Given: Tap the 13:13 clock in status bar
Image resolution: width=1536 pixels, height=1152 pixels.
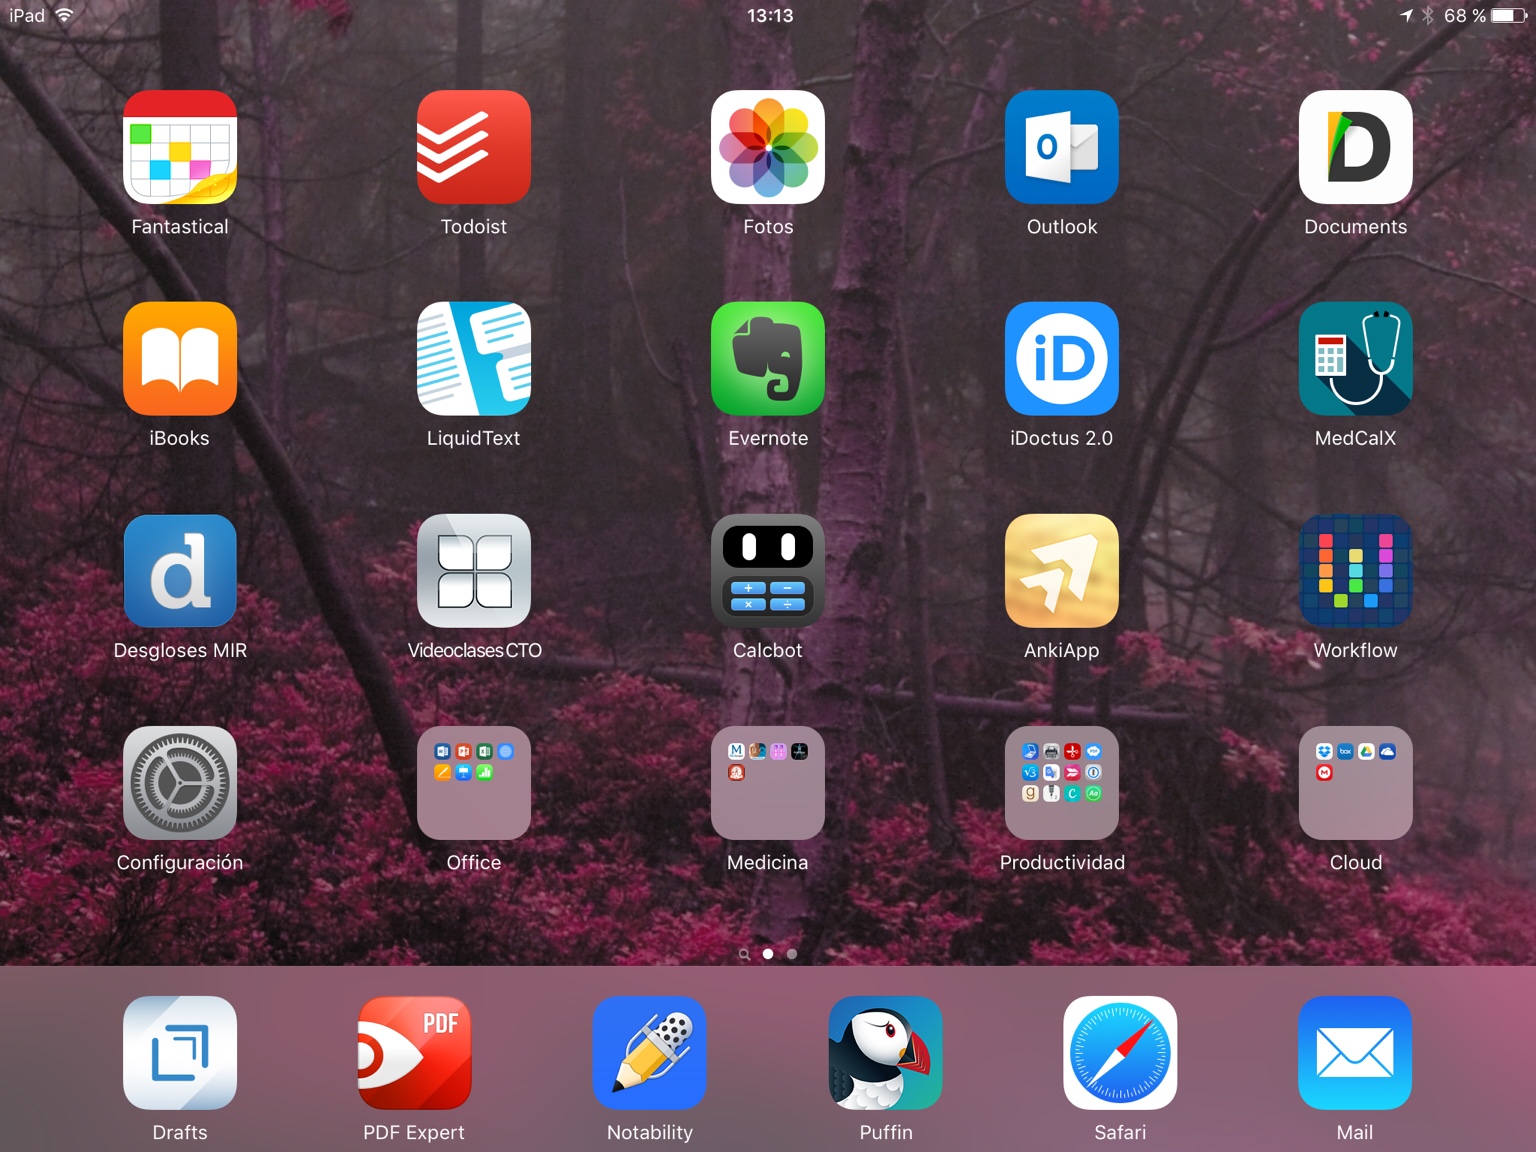Looking at the screenshot, I should [x=770, y=16].
